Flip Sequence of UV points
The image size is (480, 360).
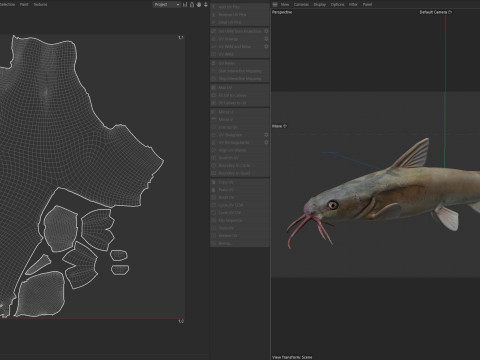point(240,221)
